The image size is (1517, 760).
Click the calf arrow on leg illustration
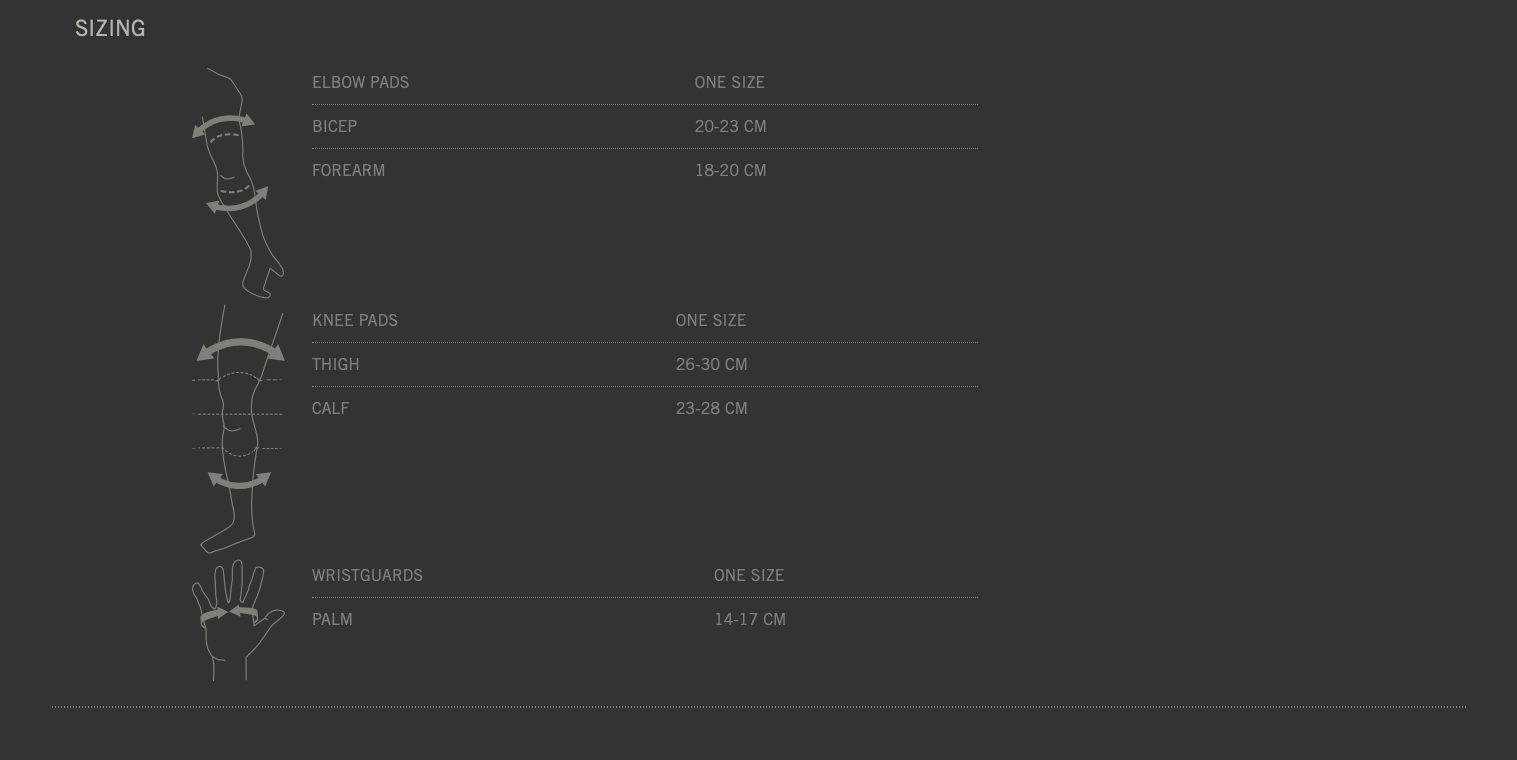tap(239, 481)
